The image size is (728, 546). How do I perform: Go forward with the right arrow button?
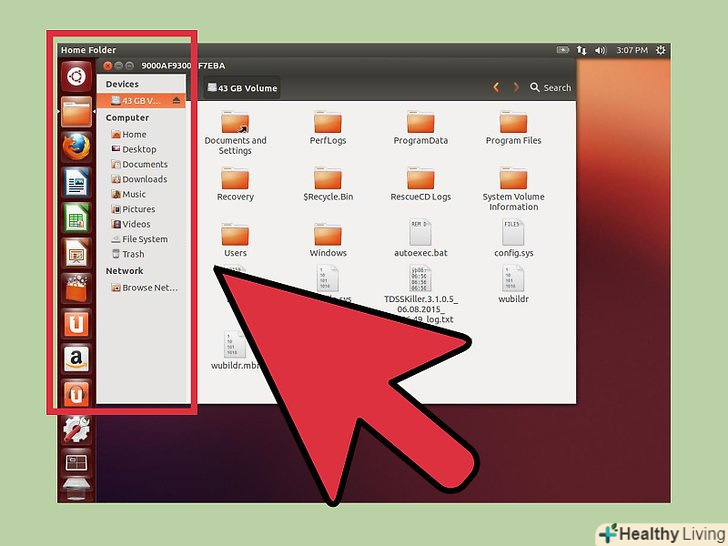click(516, 87)
